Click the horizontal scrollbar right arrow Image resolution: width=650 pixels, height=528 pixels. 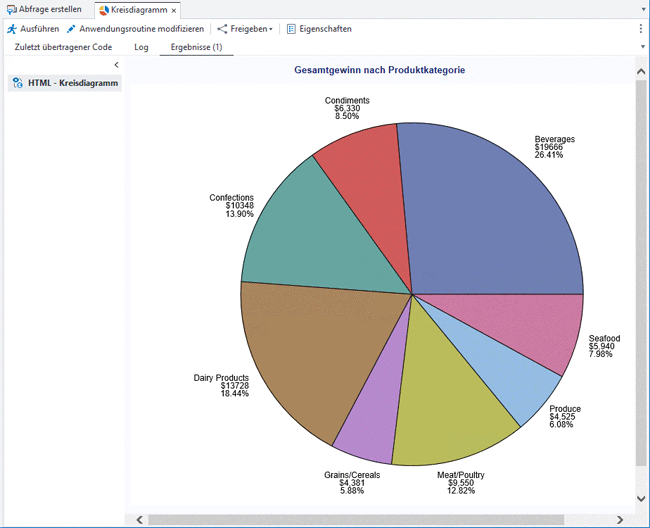coord(621,519)
